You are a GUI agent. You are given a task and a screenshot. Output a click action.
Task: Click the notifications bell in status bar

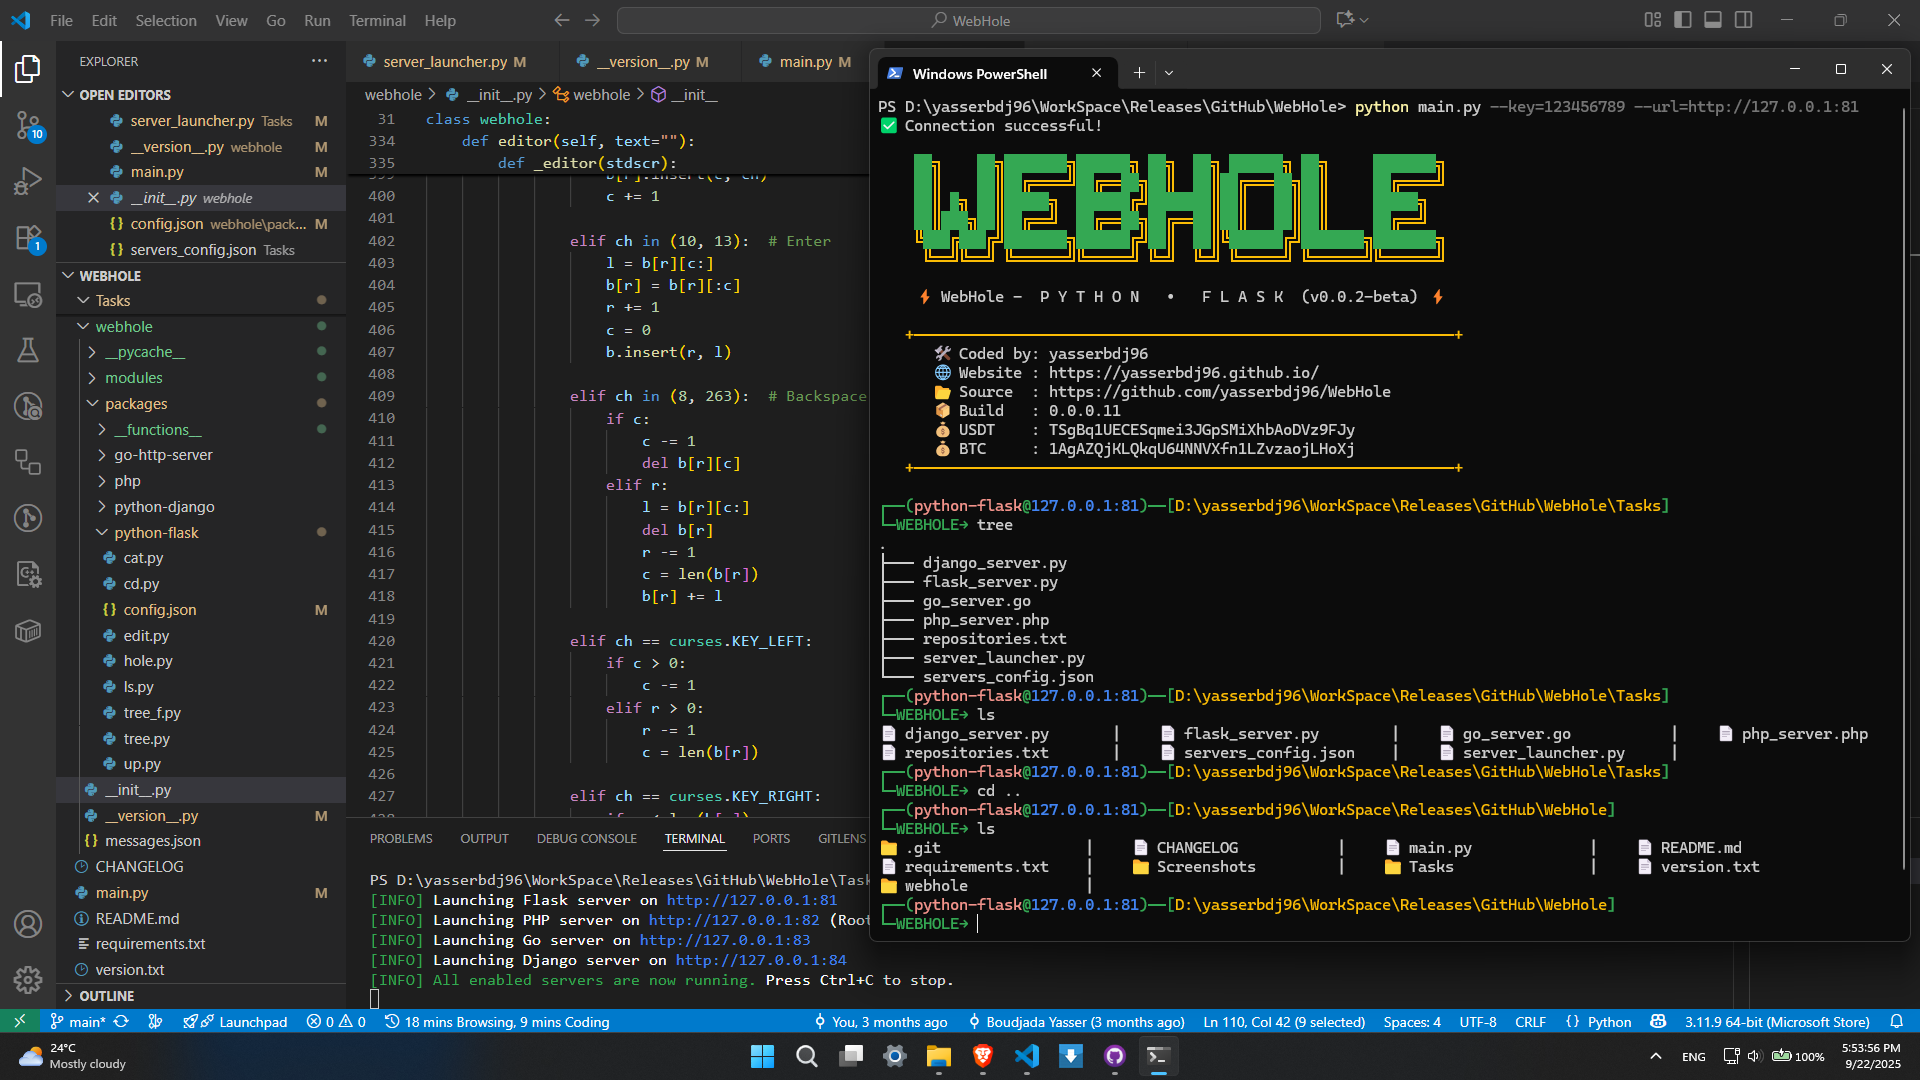pos(1896,1022)
